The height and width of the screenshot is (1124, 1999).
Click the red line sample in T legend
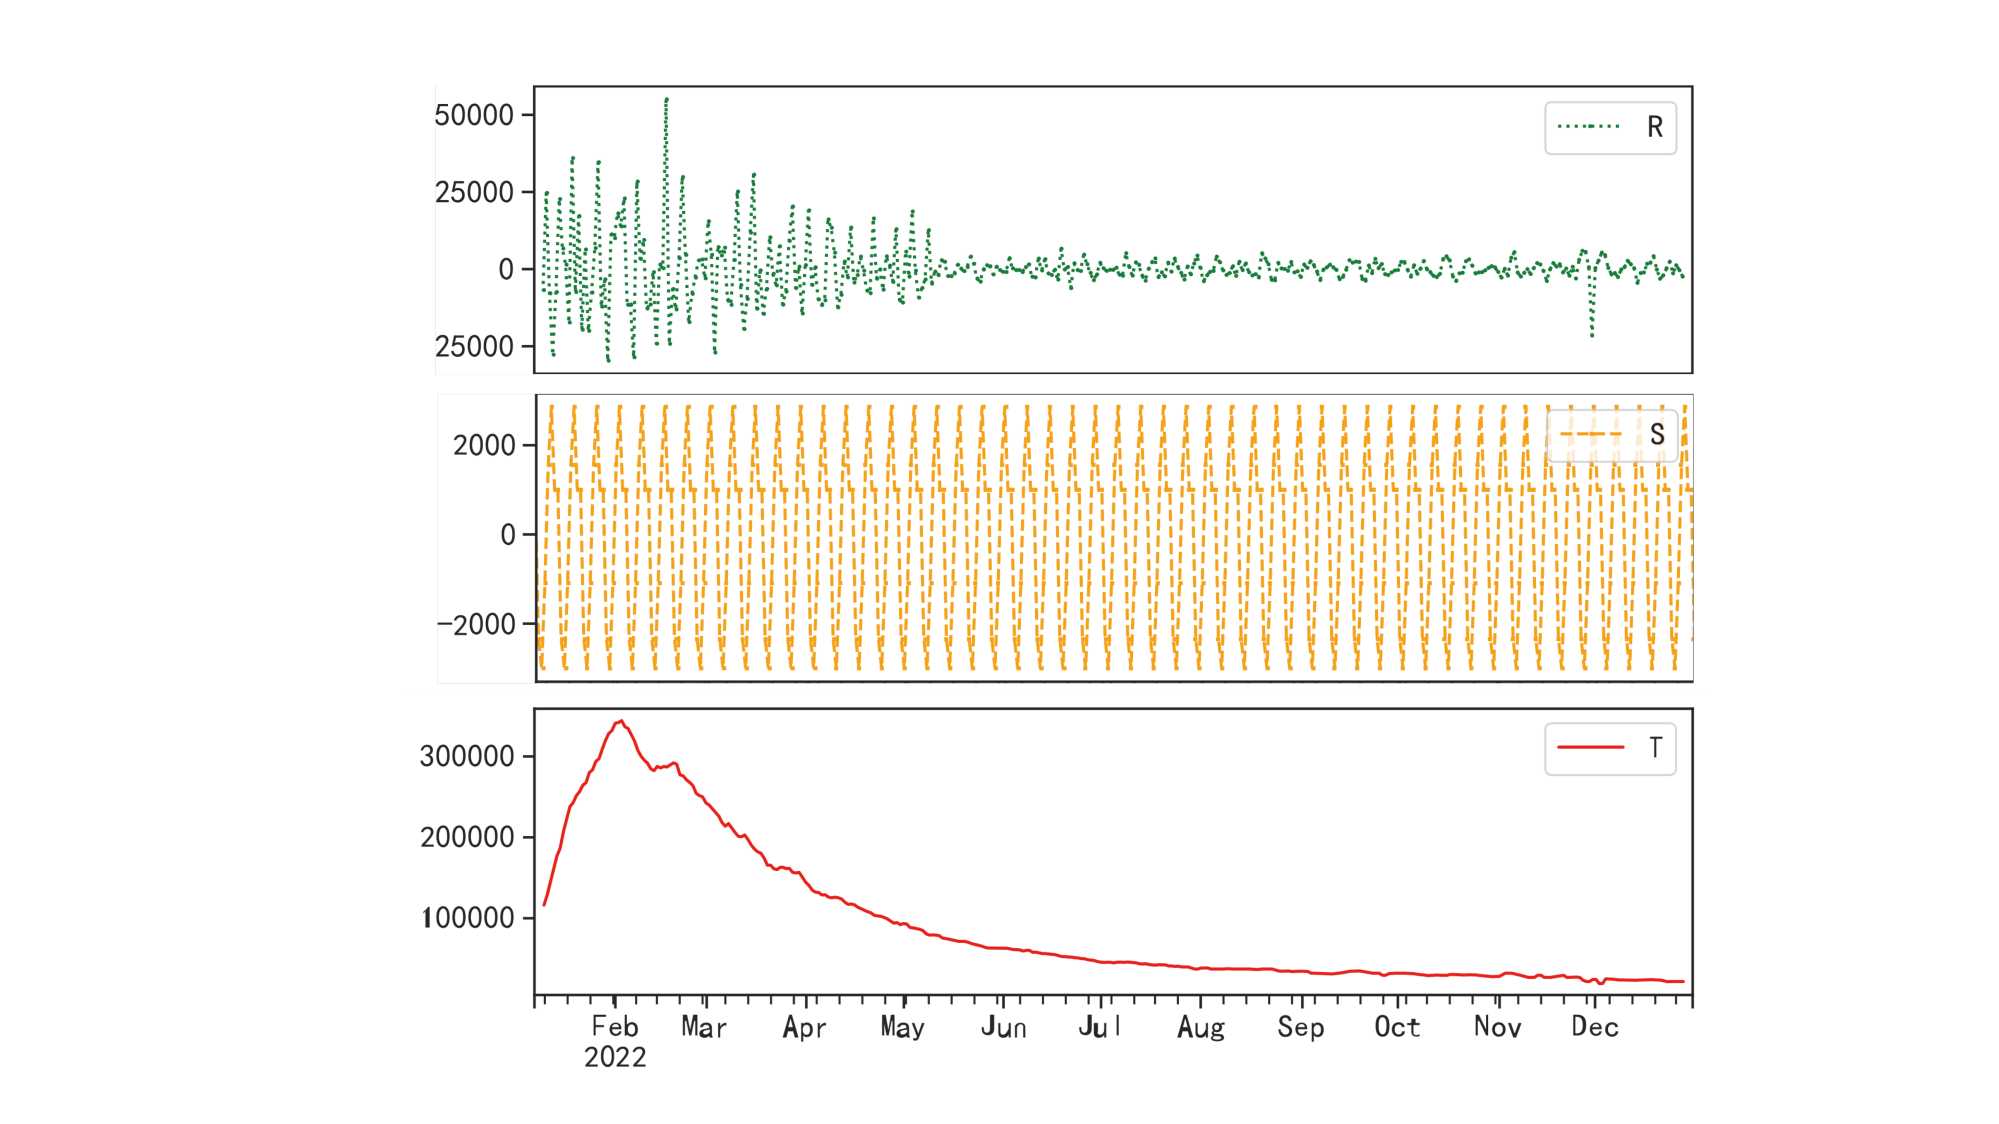1590,747
